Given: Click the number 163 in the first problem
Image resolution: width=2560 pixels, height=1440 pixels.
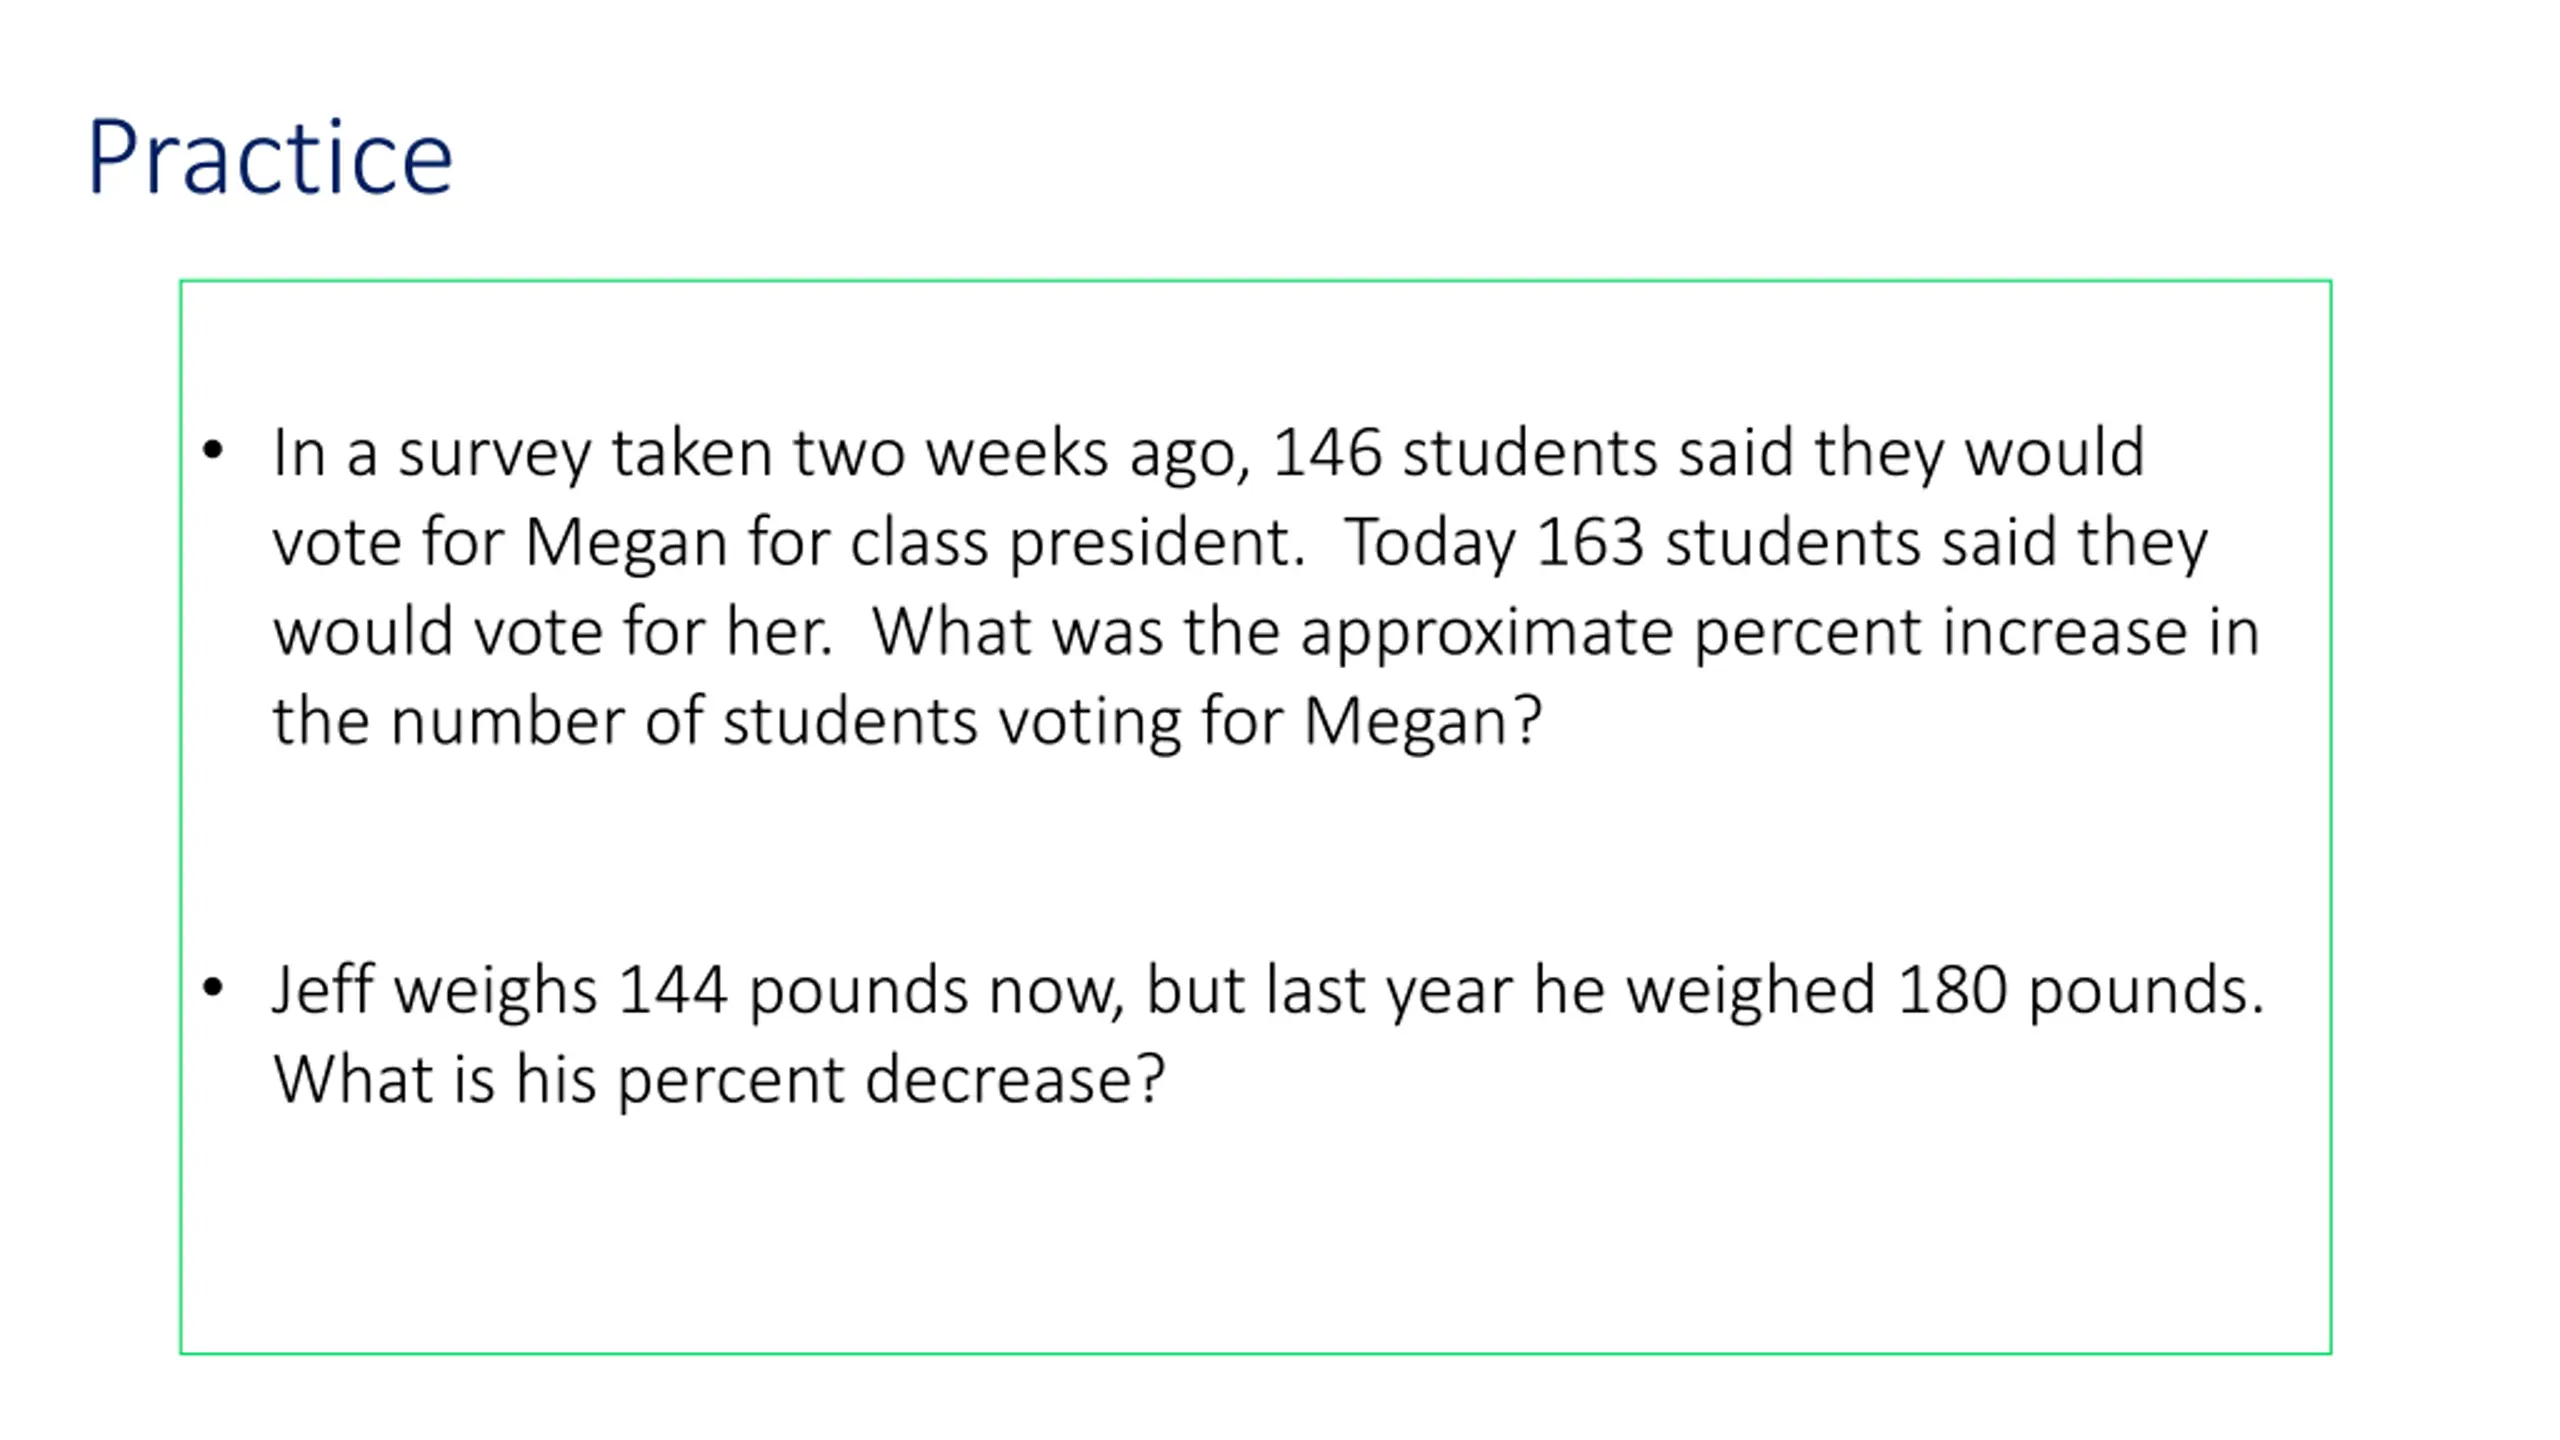Looking at the screenshot, I should [1590, 542].
